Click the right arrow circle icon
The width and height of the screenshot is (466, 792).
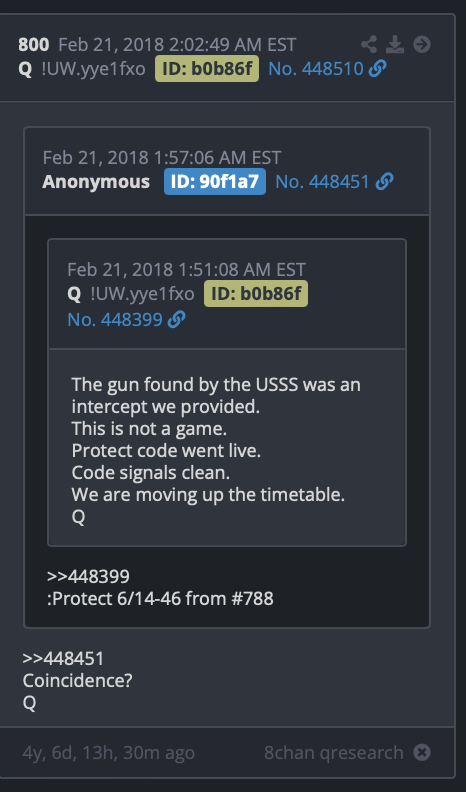point(422,44)
